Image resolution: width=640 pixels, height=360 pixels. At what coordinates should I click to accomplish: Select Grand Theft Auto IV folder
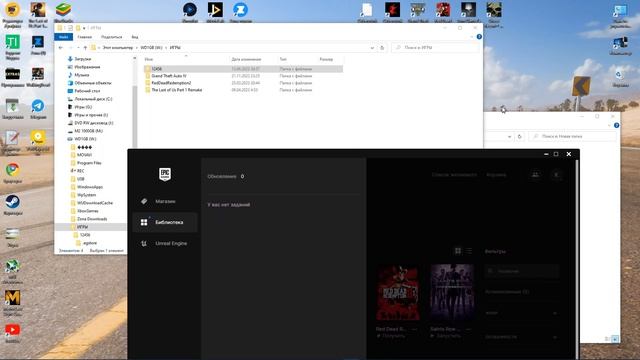point(169,76)
